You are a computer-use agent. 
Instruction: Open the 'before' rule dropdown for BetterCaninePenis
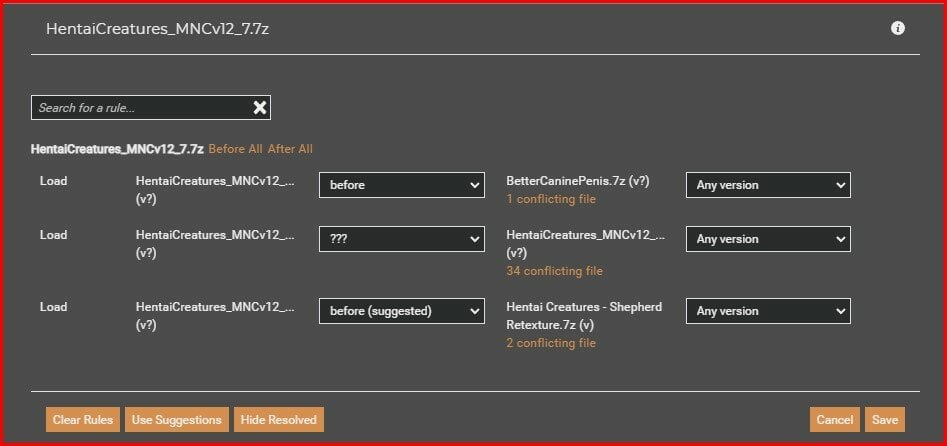pos(402,185)
